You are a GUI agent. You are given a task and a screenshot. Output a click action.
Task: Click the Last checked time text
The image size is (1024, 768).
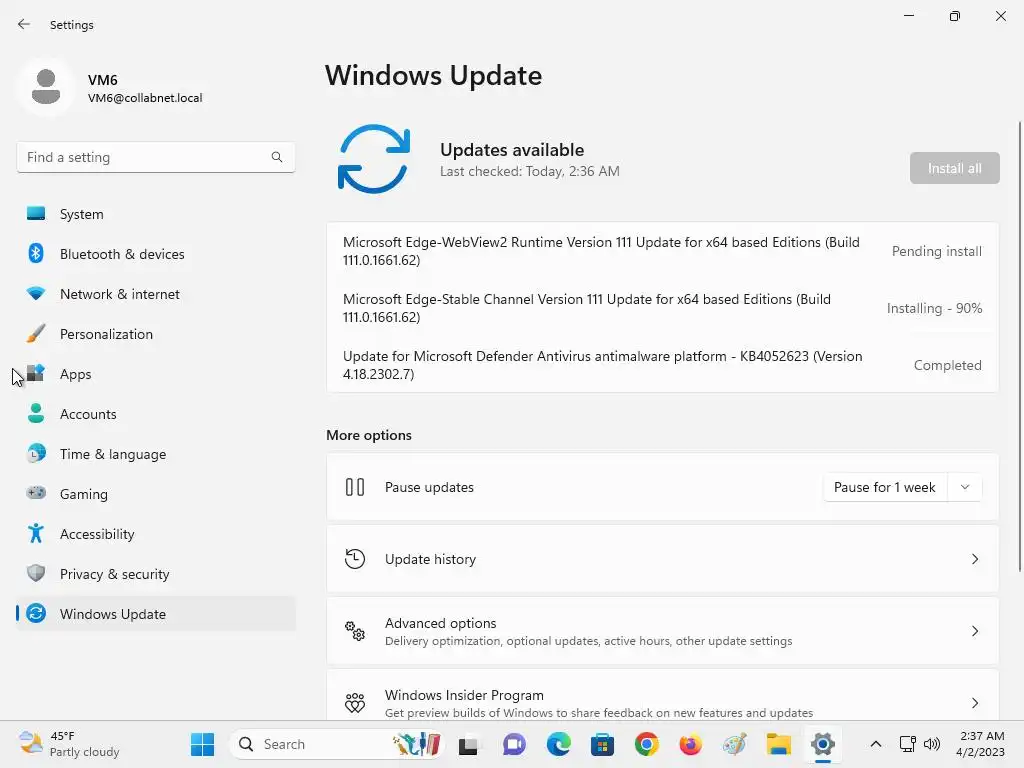click(x=530, y=171)
